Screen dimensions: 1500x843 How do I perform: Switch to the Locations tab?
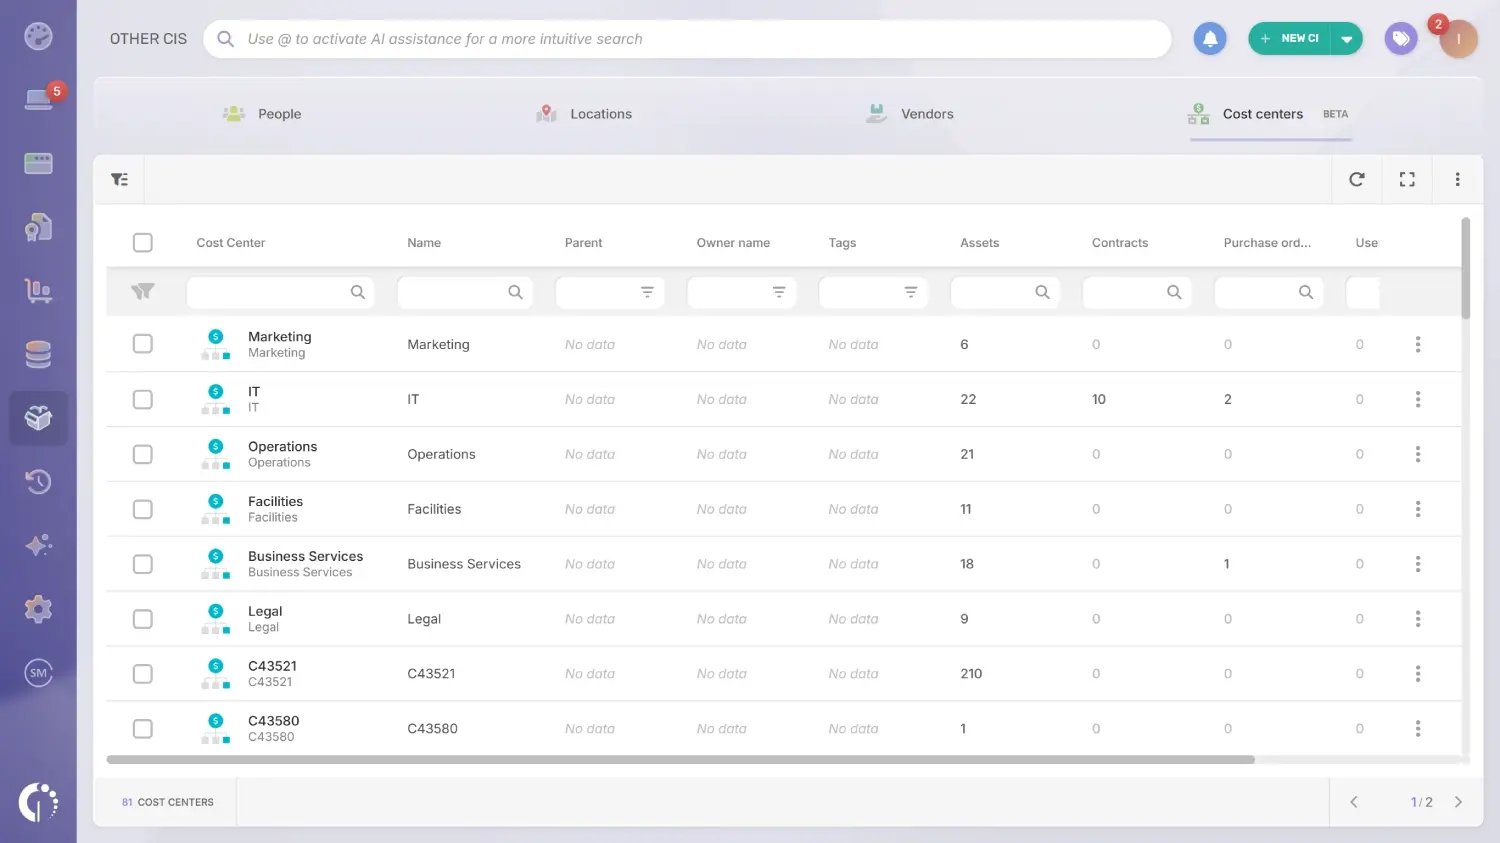coord(584,114)
